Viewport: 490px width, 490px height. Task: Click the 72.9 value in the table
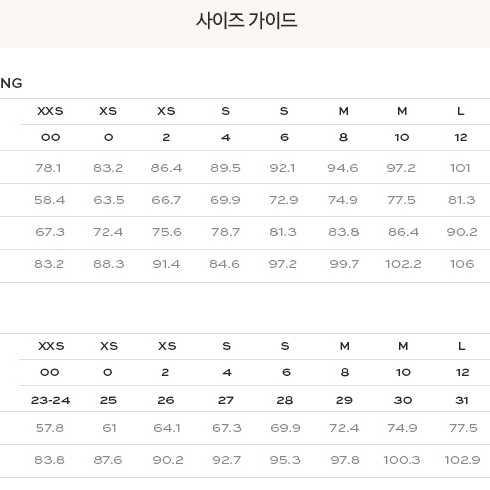pos(284,200)
